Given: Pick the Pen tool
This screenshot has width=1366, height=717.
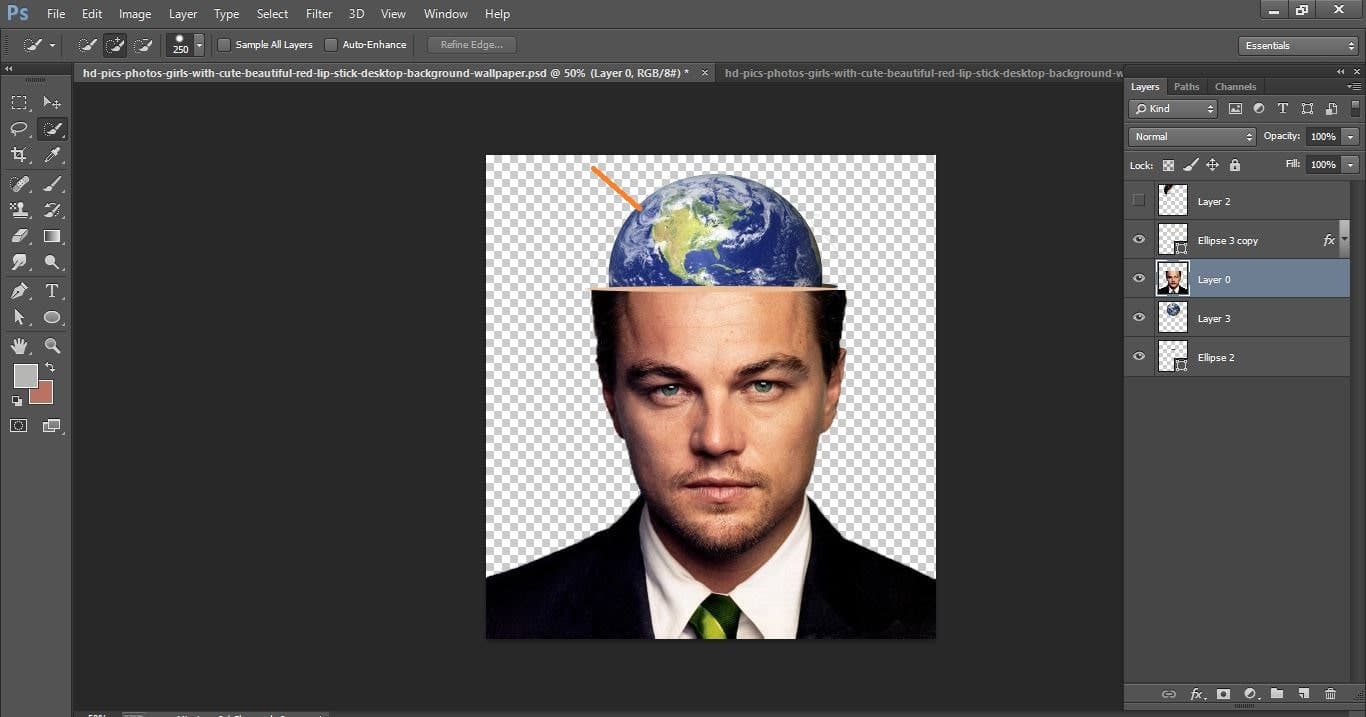Looking at the screenshot, I should point(20,288).
